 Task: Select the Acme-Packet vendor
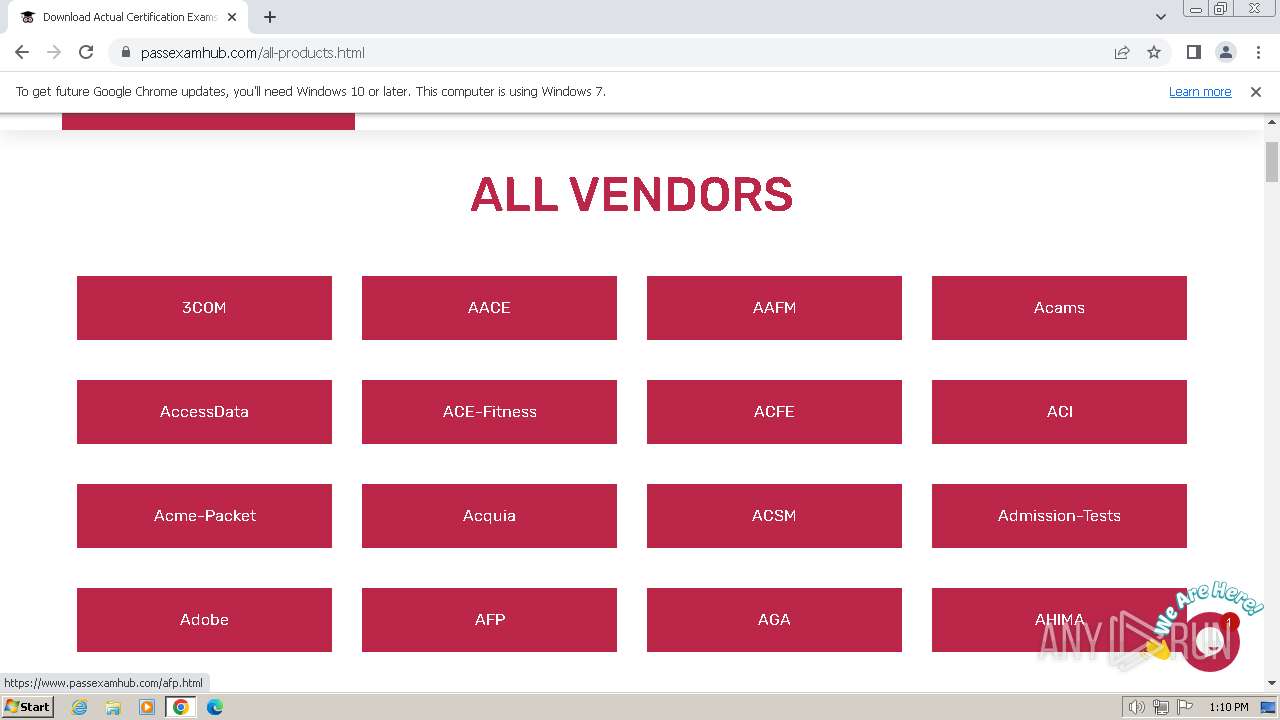tap(204, 516)
